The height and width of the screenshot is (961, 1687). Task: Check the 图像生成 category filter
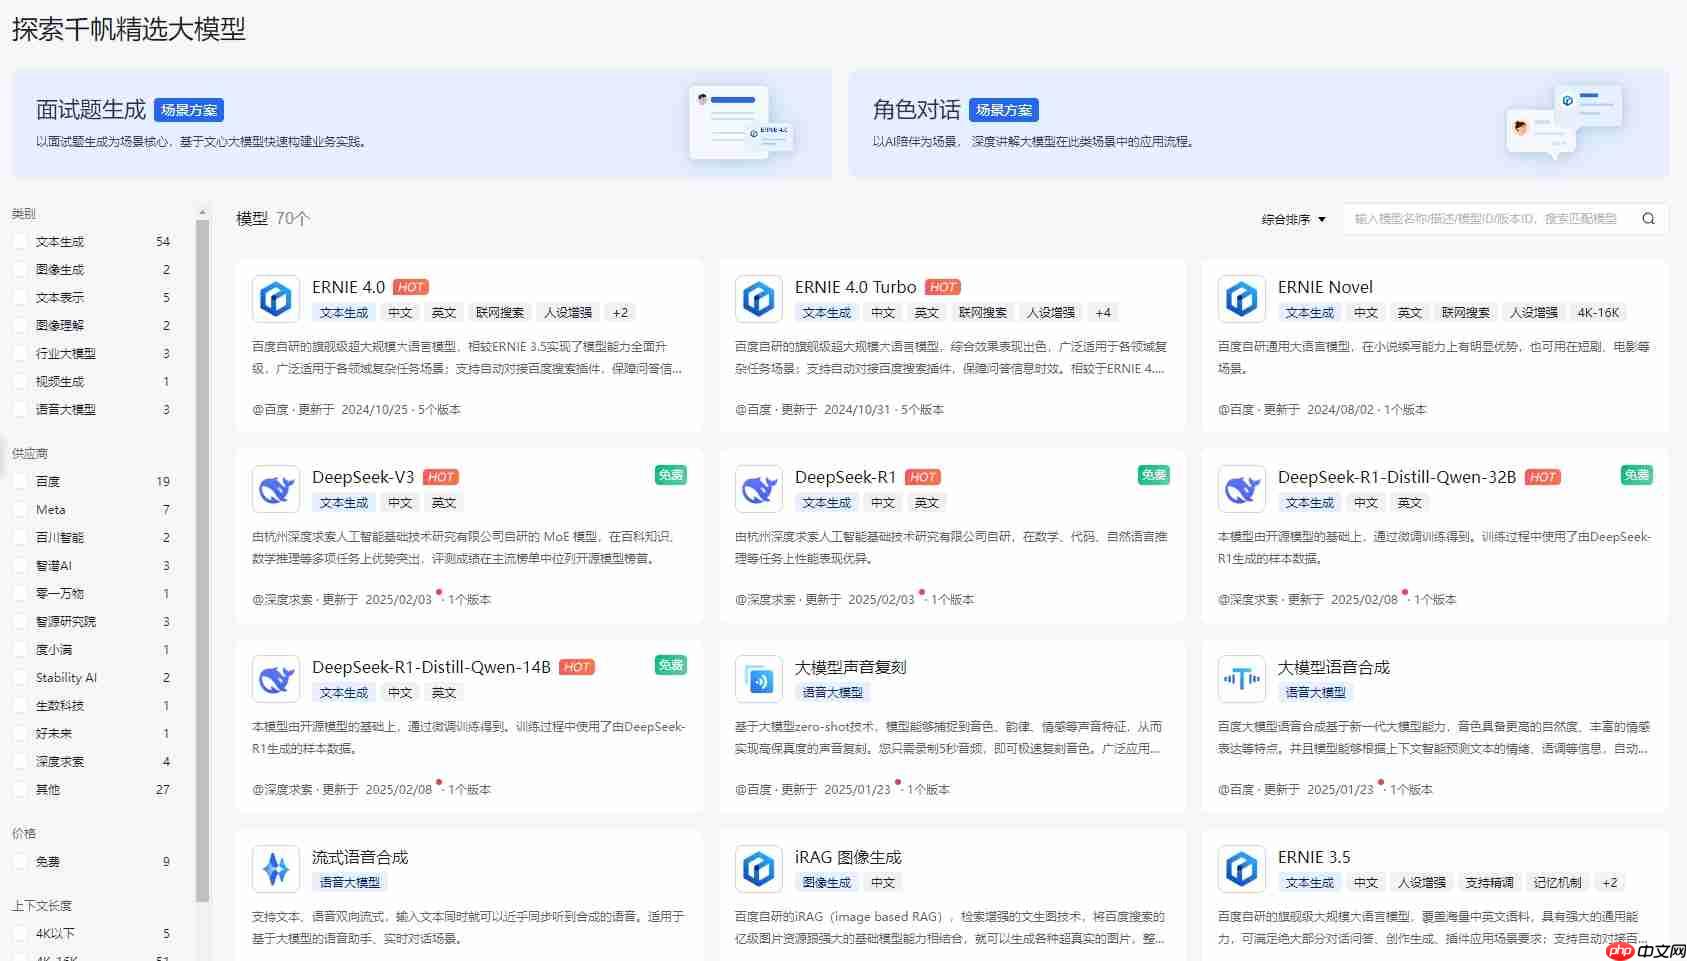[x=20, y=269]
